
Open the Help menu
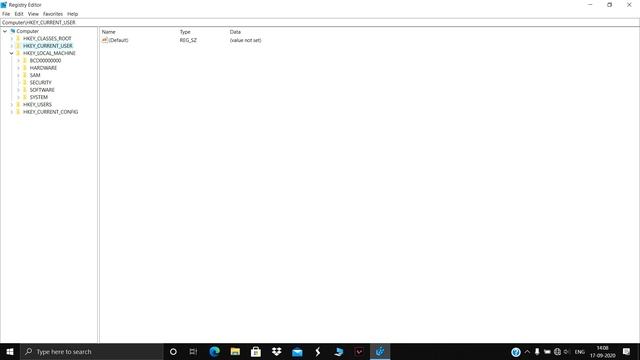[x=72, y=14]
